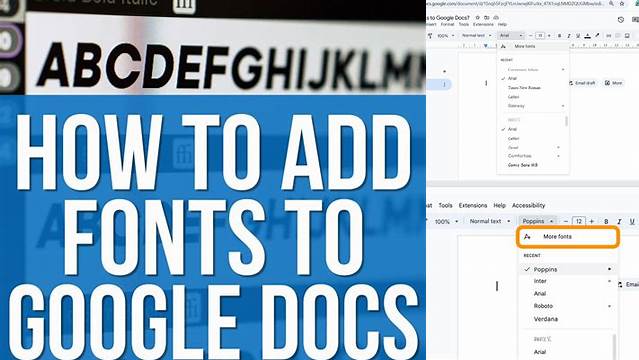Click the font list scrollbar in top screenshot
Screen dimensions: 639x360
click(x=566, y=121)
